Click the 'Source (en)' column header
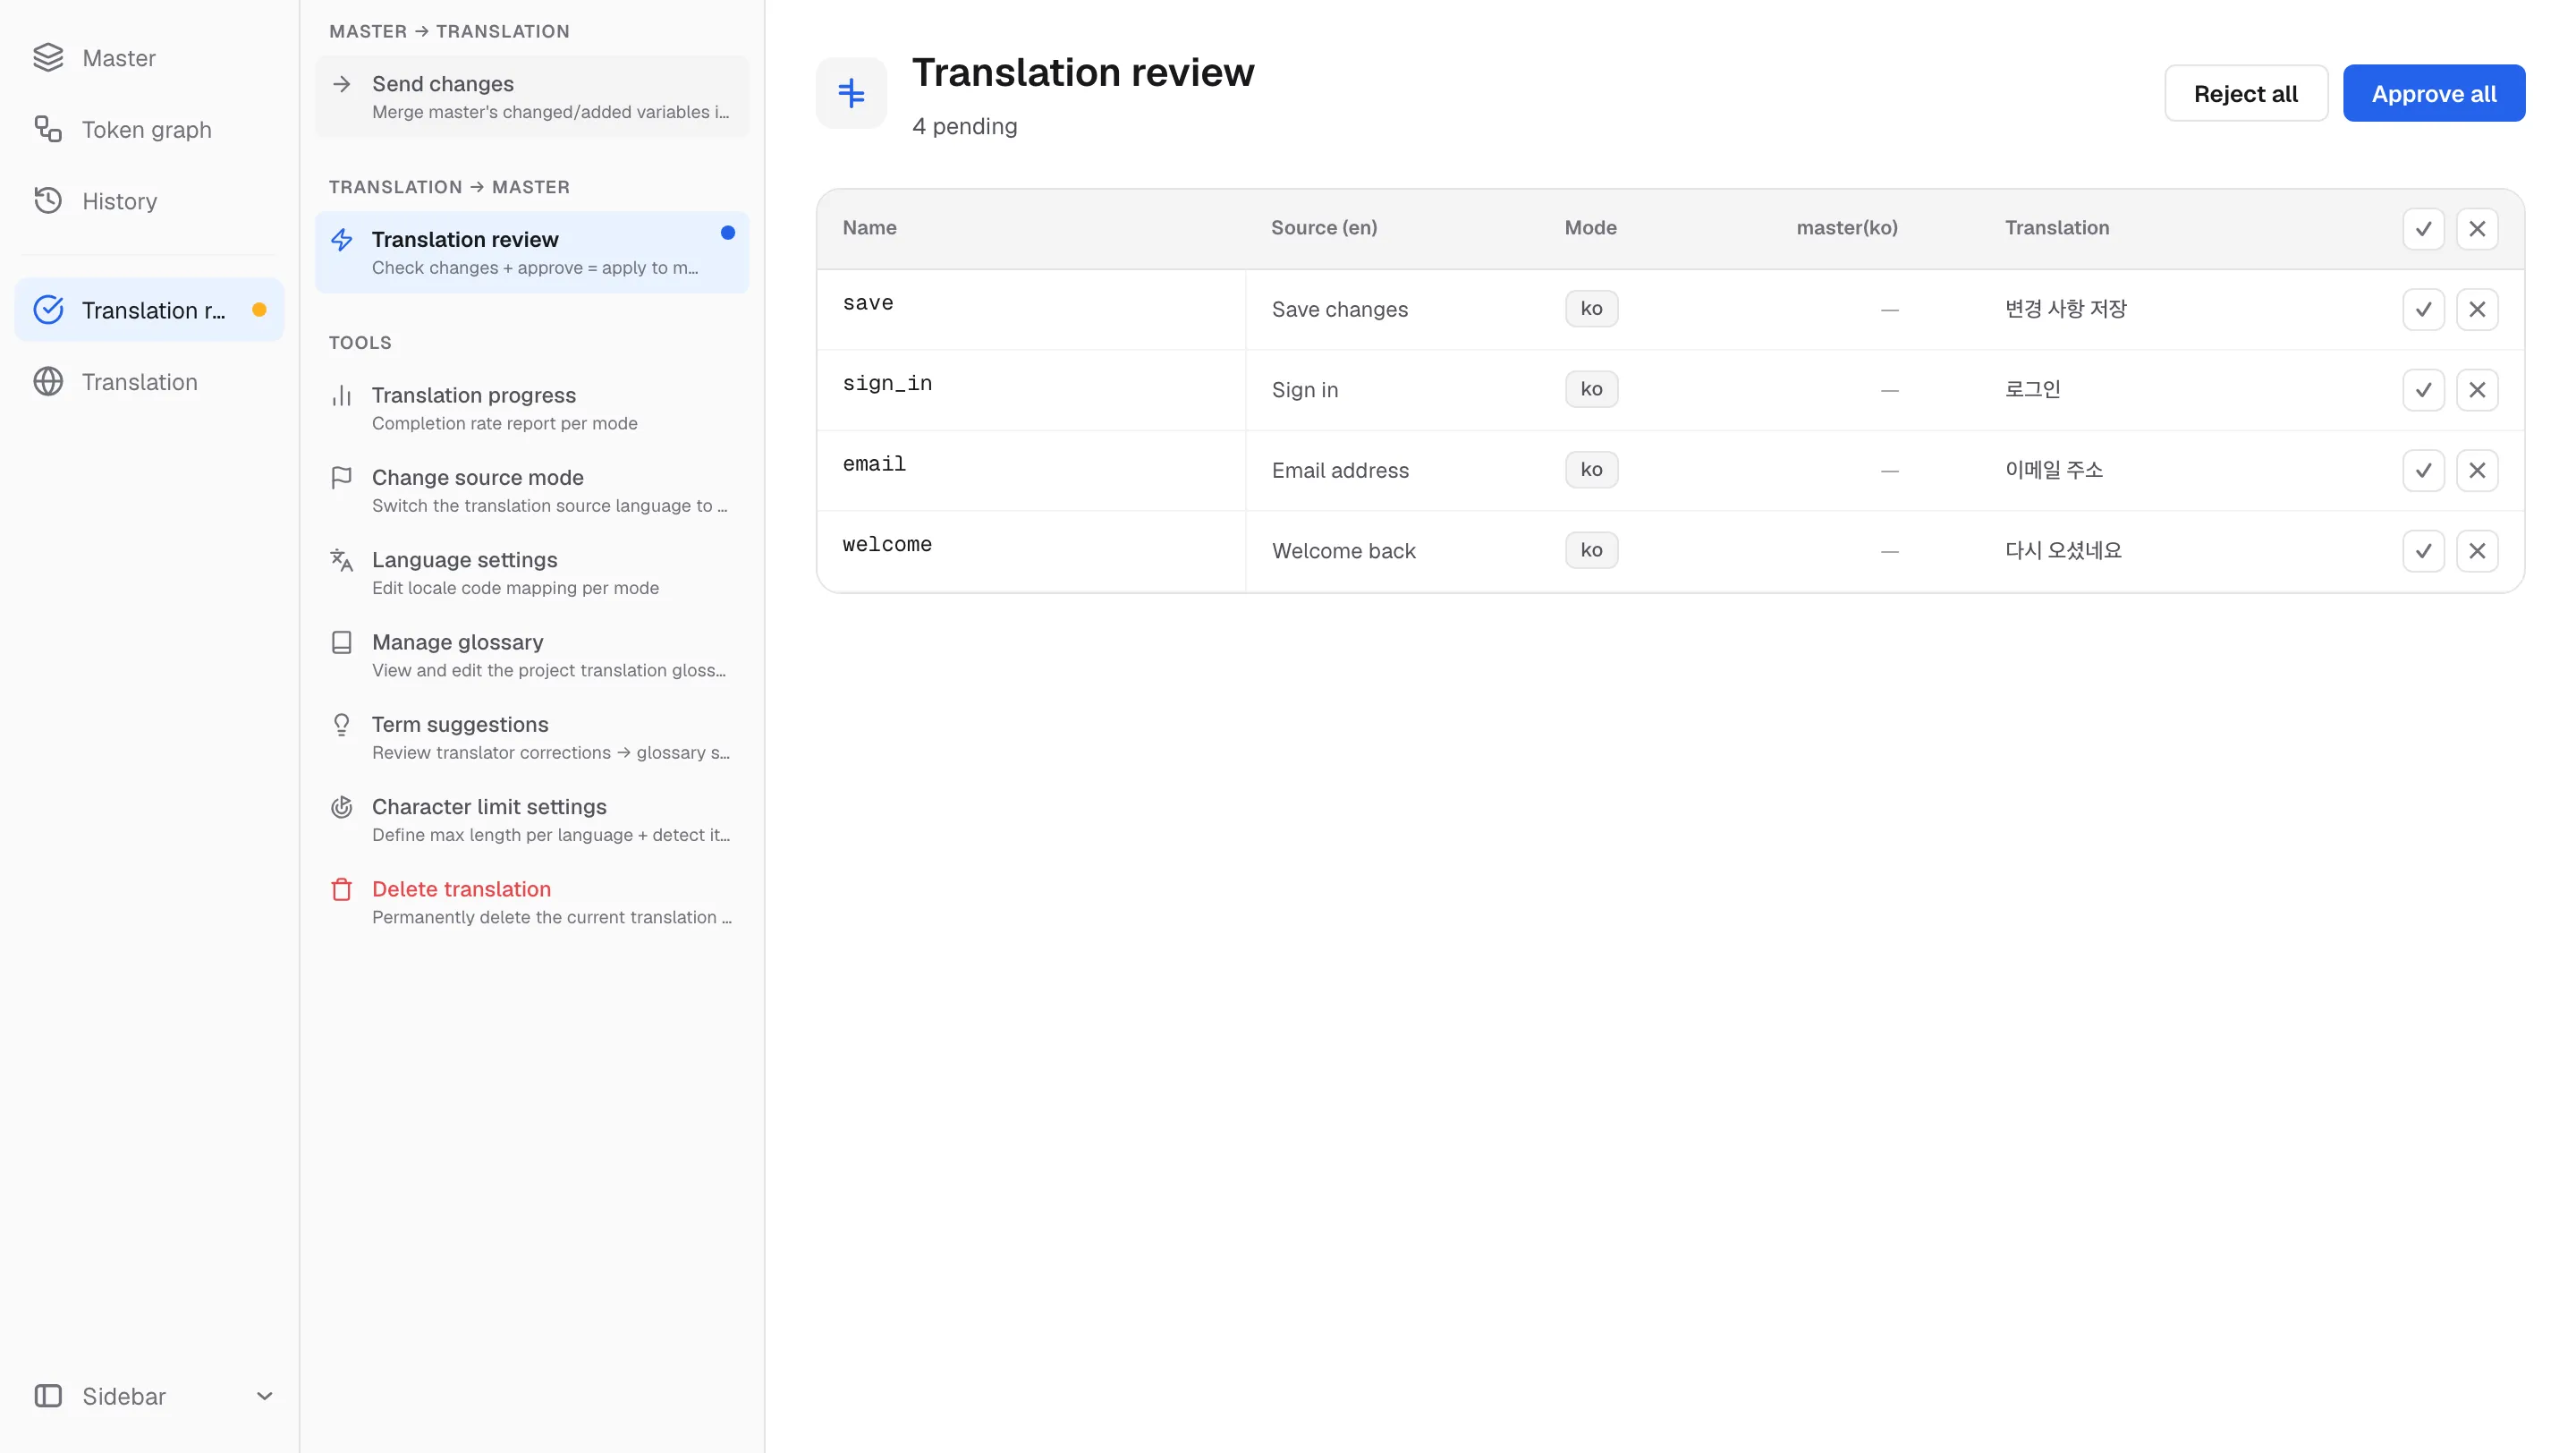This screenshot has width=2576, height=1453. [x=1324, y=228]
